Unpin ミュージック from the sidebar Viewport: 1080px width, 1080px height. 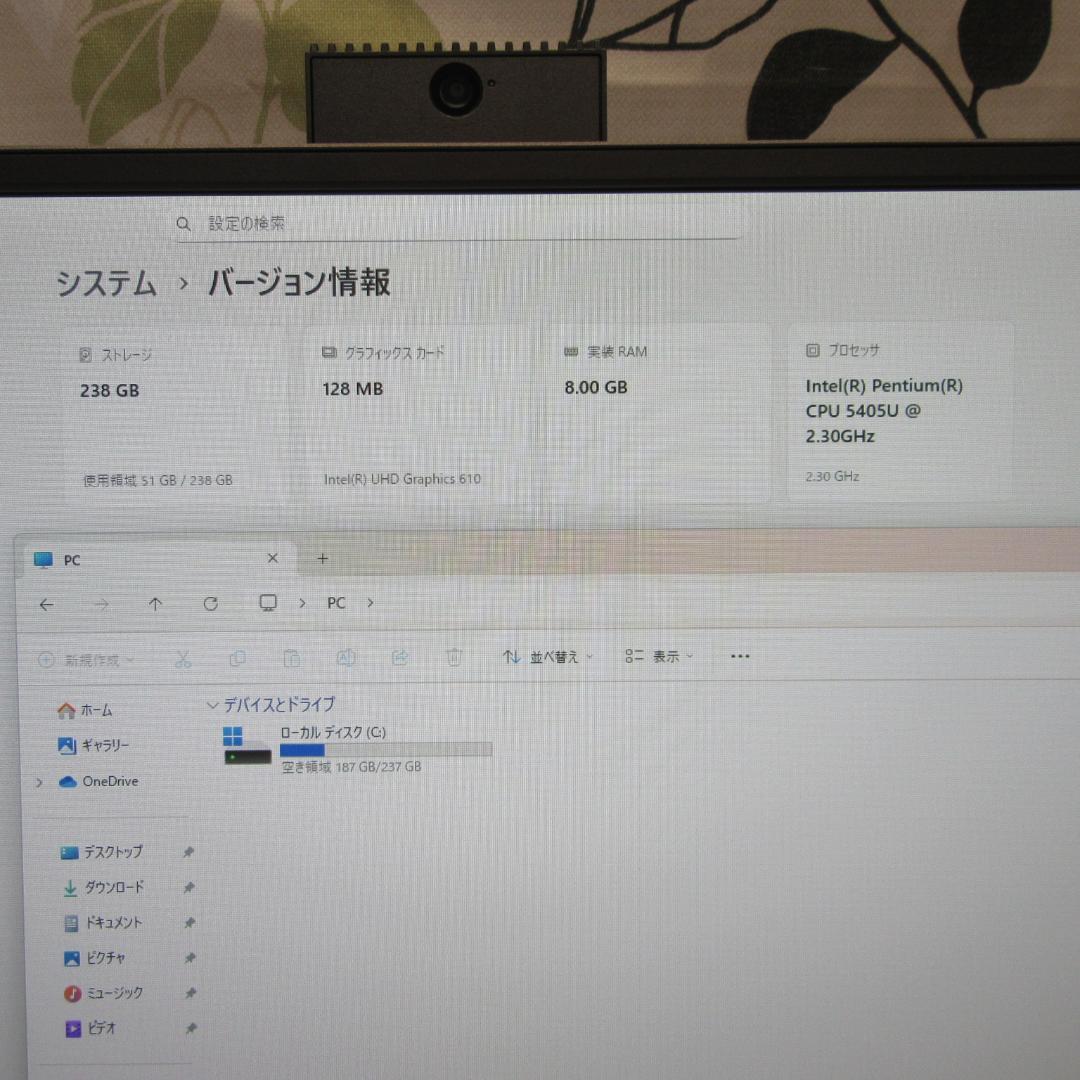click(x=189, y=993)
